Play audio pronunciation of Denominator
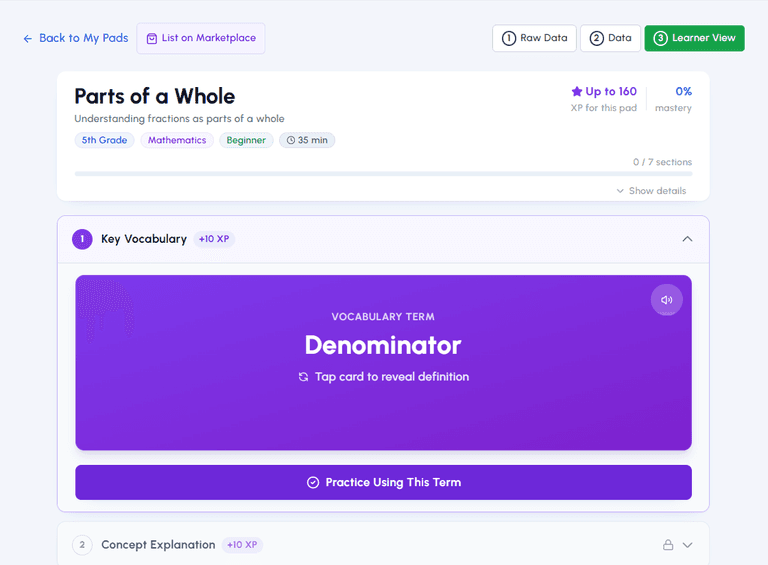The height and width of the screenshot is (565, 768). [x=666, y=300]
